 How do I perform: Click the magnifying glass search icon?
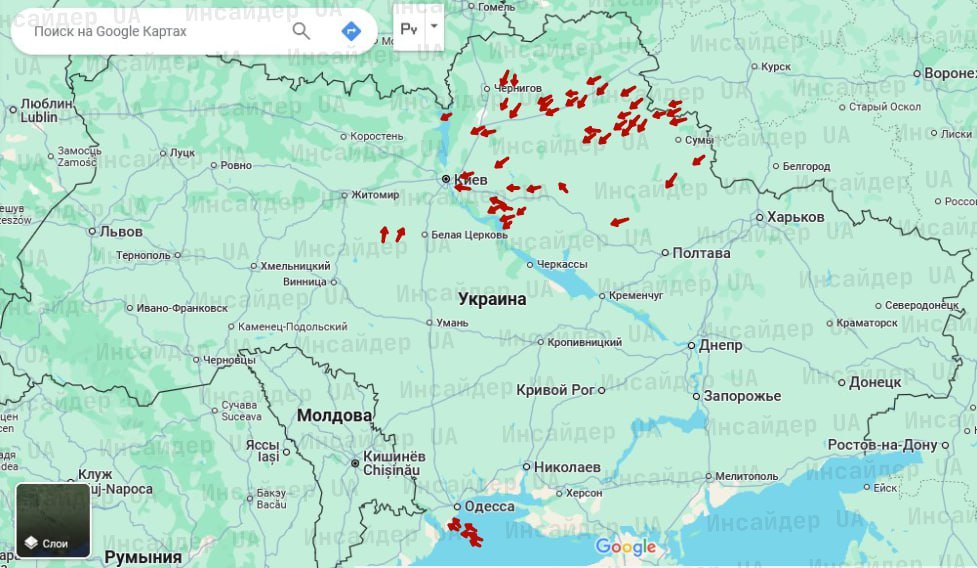pos(301,31)
